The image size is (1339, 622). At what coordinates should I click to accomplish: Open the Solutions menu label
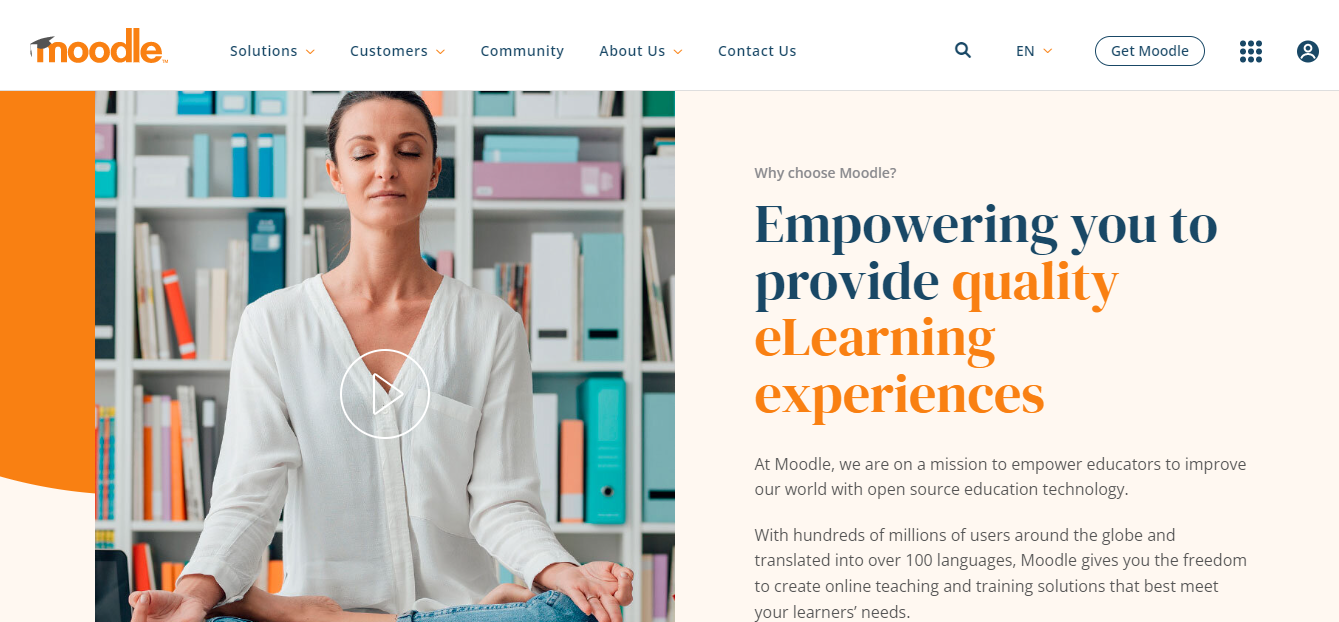pyautogui.click(x=264, y=51)
